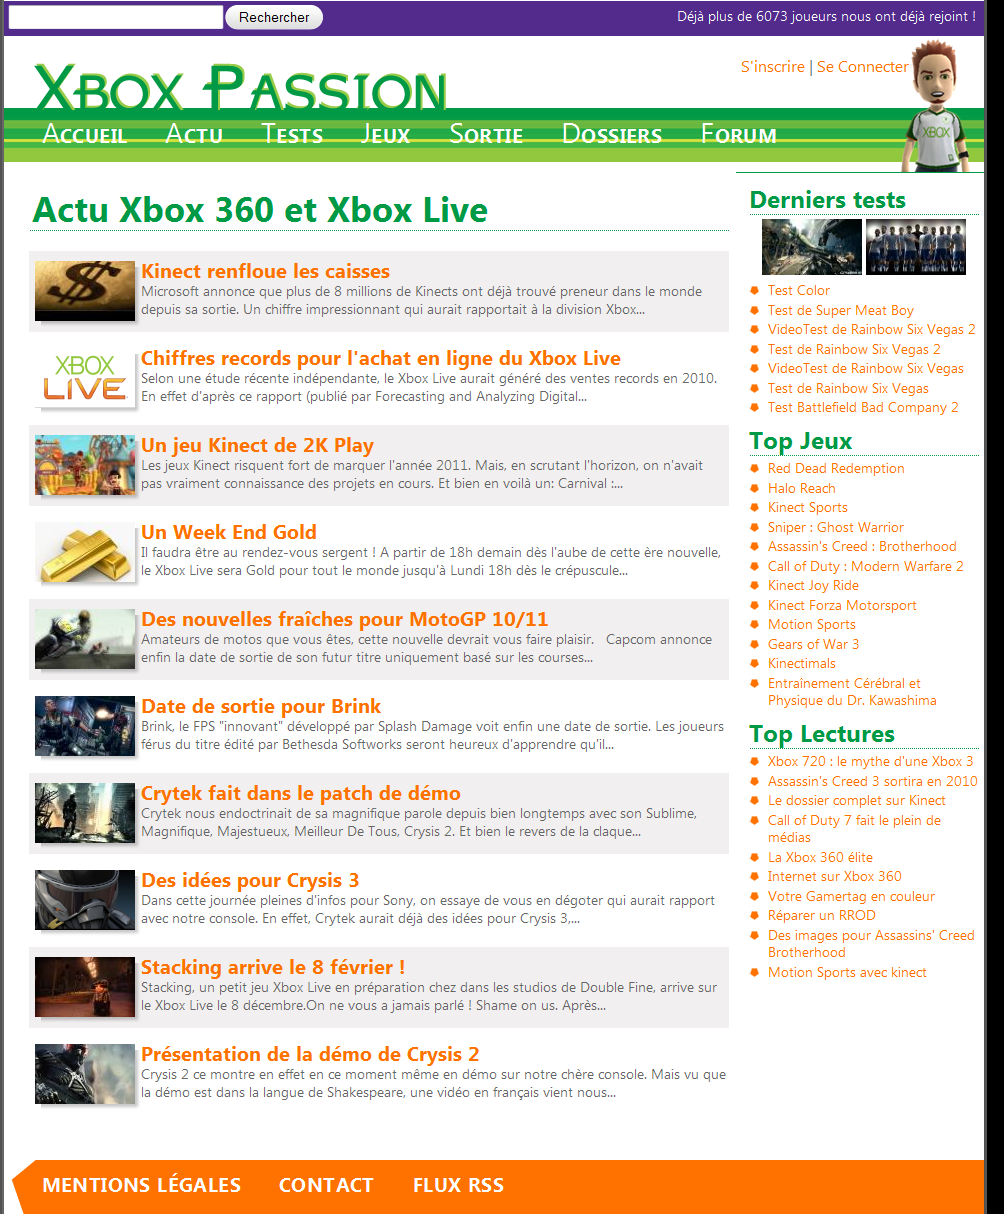Click the gold bars thumbnail
Viewport: 1004px width, 1214px height.
click(x=85, y=552)
